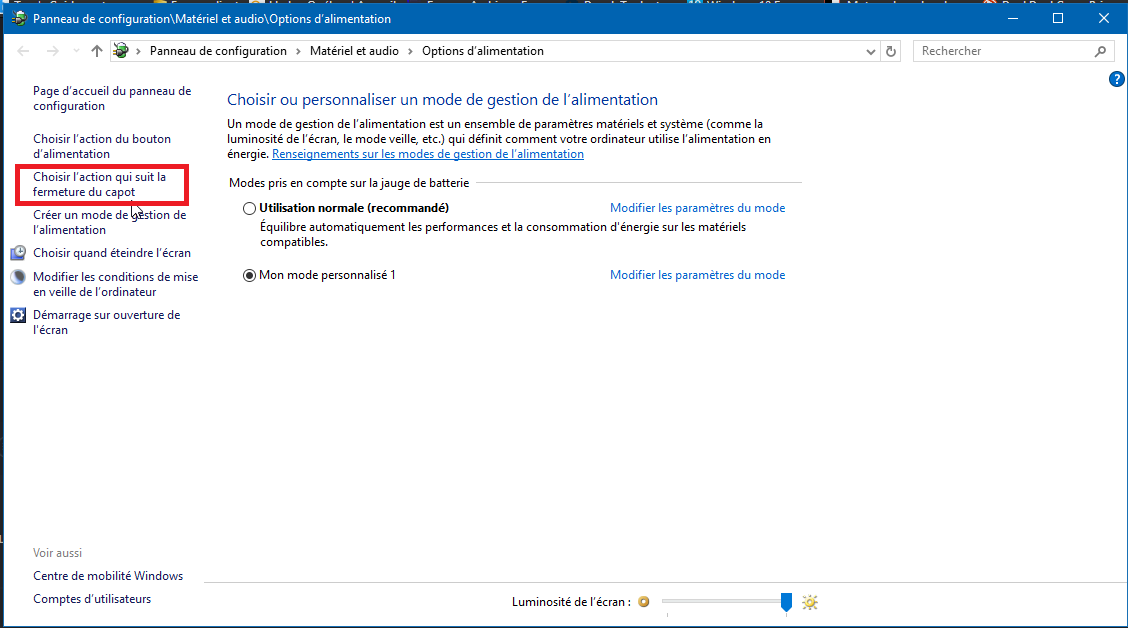The width and height of the screenshot is (1128, 628).
Task: Click the Up arrow navigation button
Action: [96, 51]
